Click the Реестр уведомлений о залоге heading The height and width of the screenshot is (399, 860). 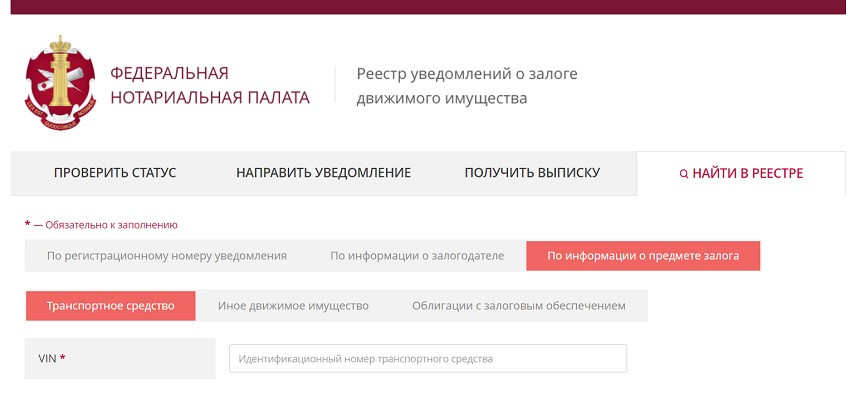pos(467,86)
